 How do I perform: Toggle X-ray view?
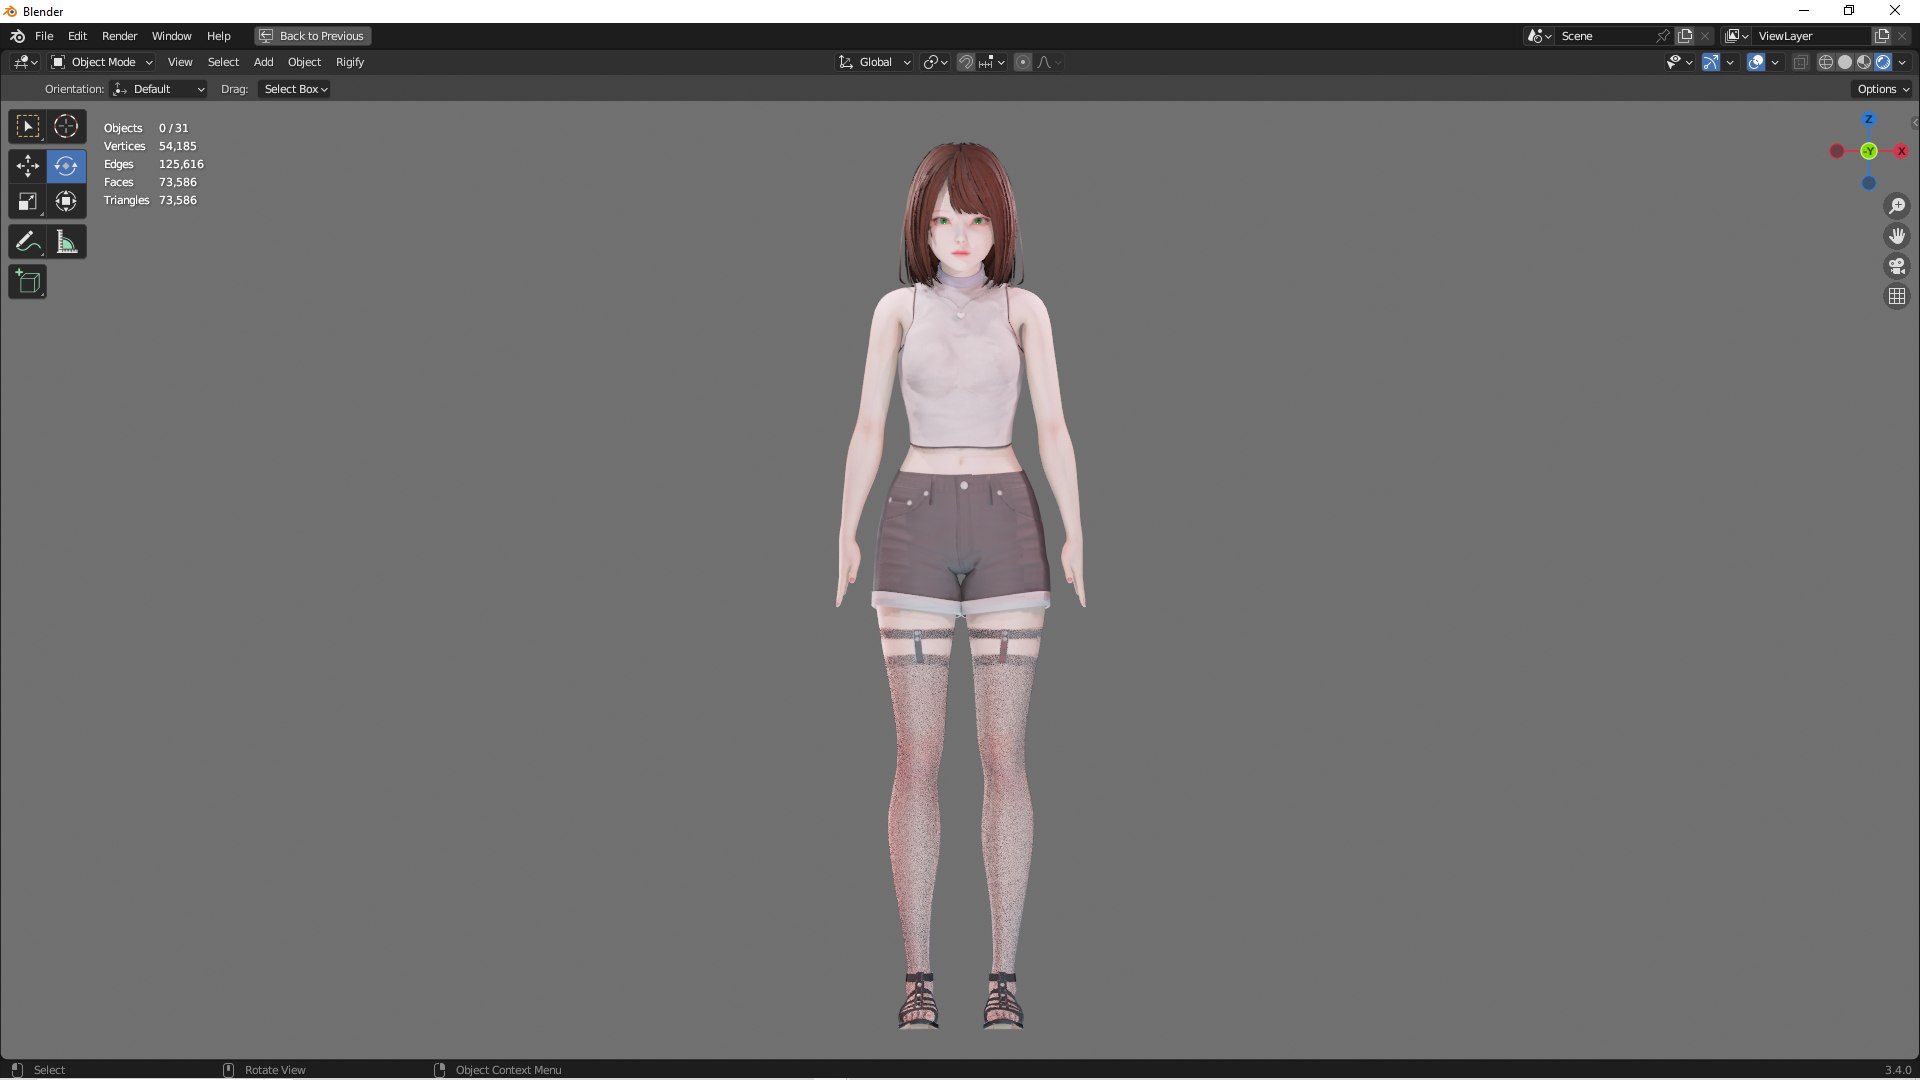click(x=1800, y=62)
